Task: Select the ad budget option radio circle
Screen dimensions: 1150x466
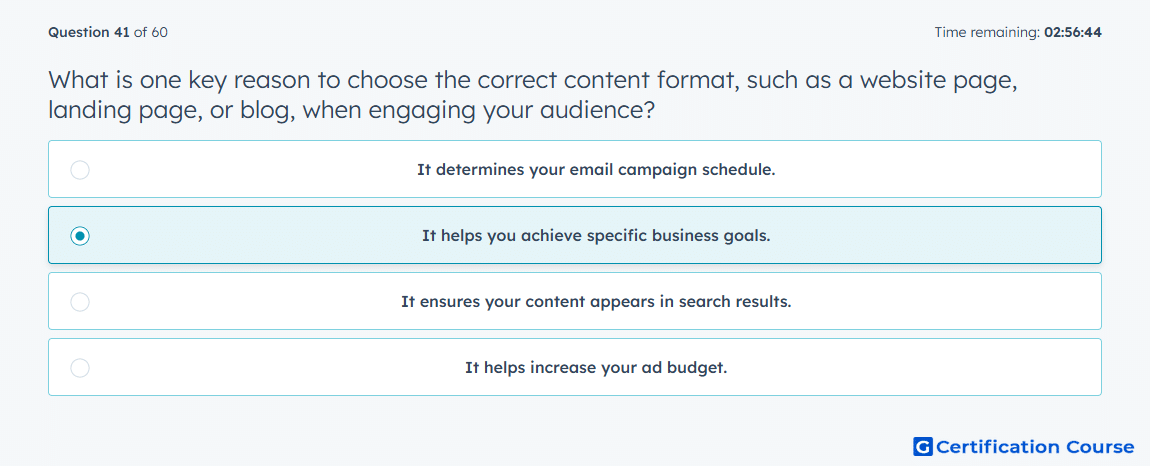Action: [x=80, y=368]
